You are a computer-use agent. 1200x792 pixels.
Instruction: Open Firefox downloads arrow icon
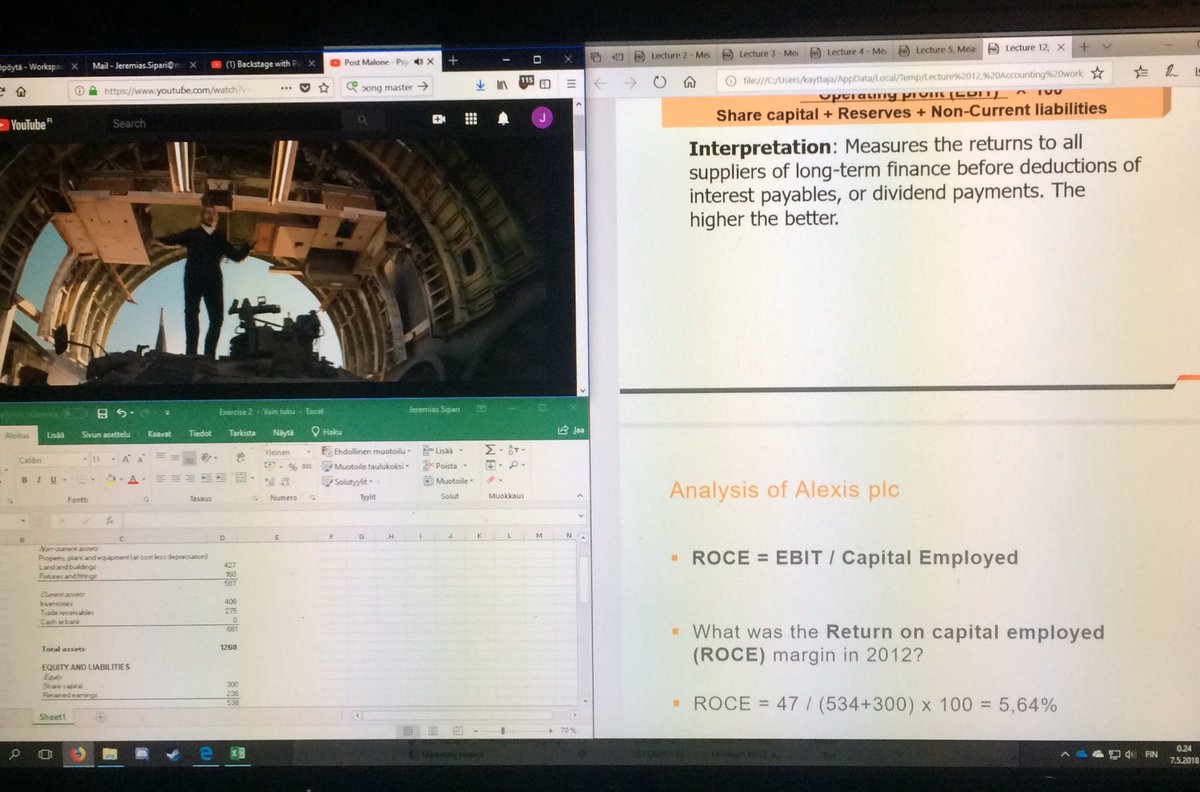click(x=482, y=87)
